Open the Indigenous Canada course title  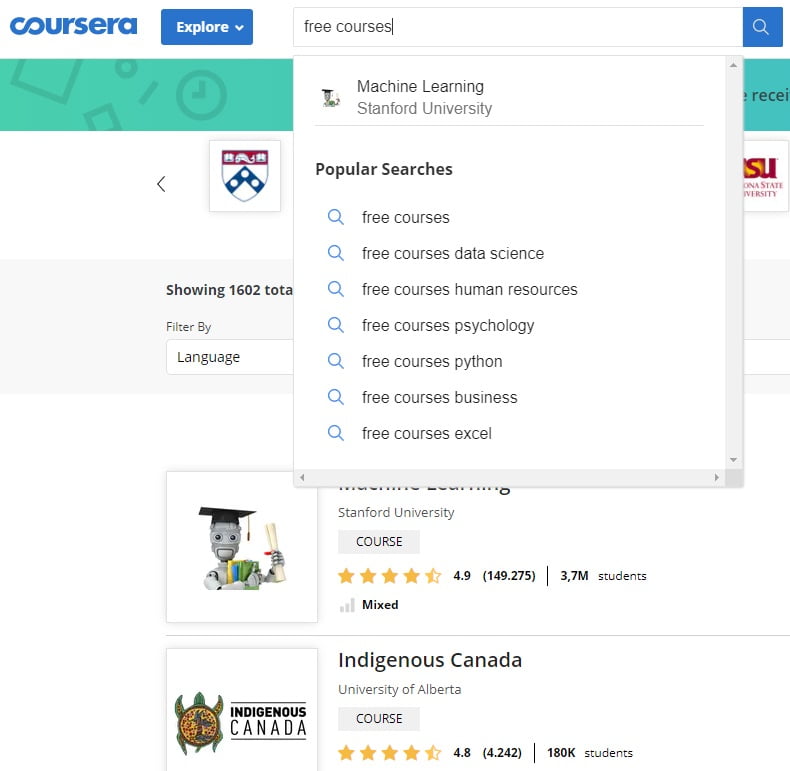click(430, 660)
